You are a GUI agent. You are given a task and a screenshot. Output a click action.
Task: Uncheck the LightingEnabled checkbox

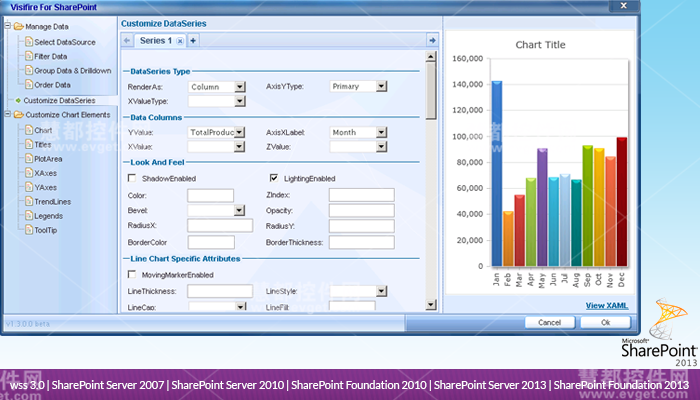coord(274,178)
